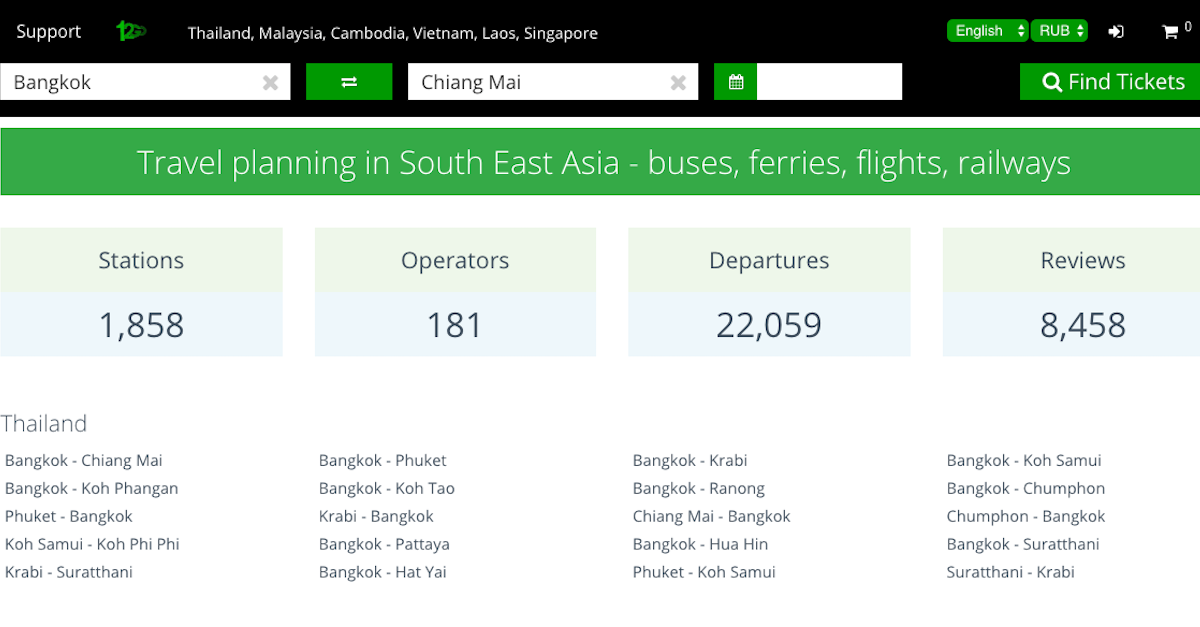The width and height of the screenshot is (1200, 627).
Task: Open the Phuket - Koh Samui route
Action: click(x=704, y=572)
